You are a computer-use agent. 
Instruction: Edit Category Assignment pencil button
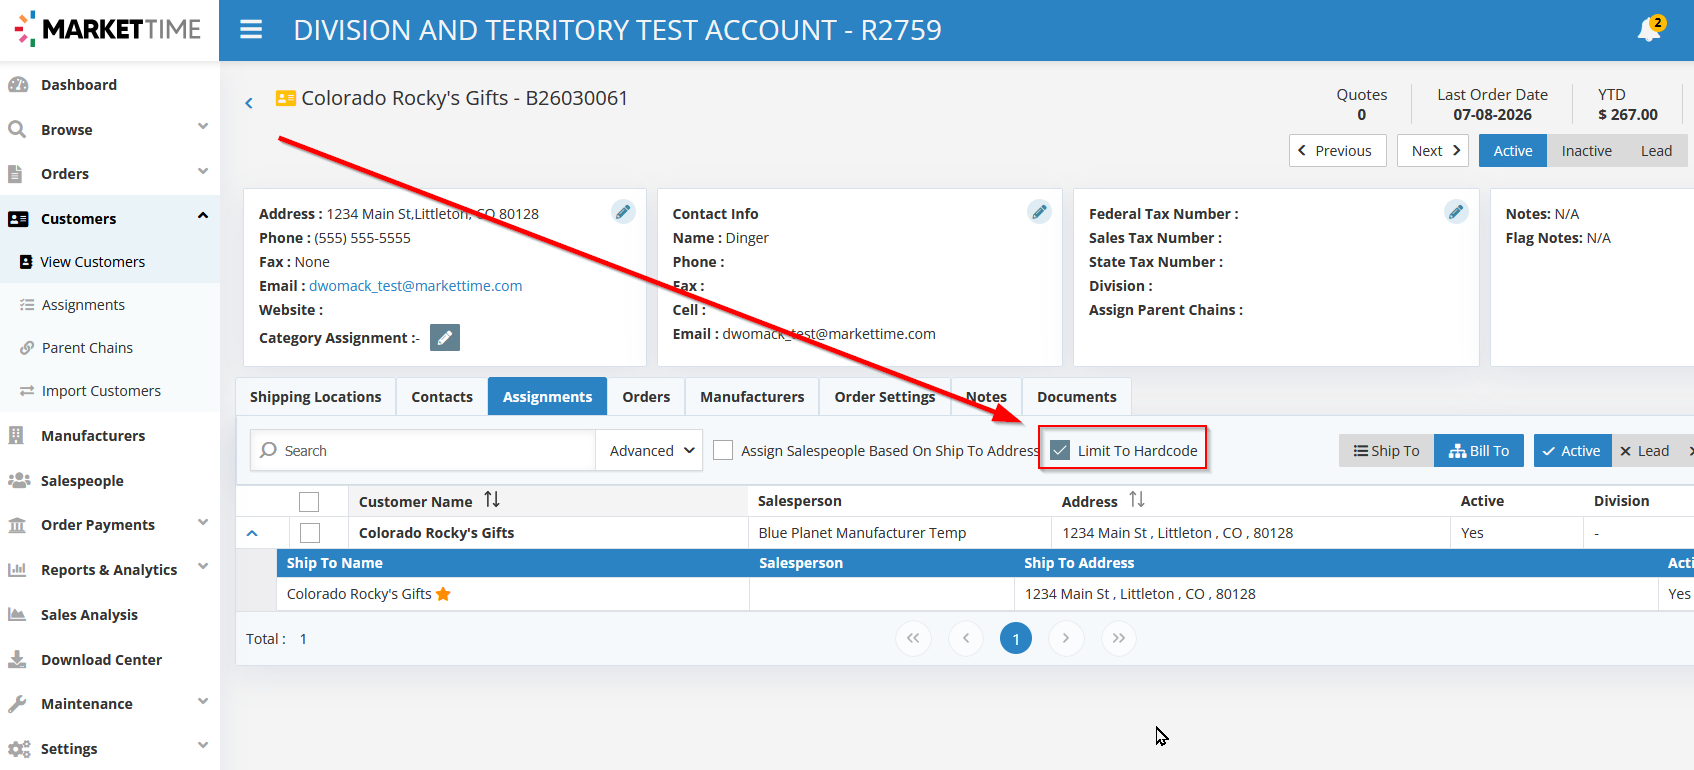pos(445,338)
